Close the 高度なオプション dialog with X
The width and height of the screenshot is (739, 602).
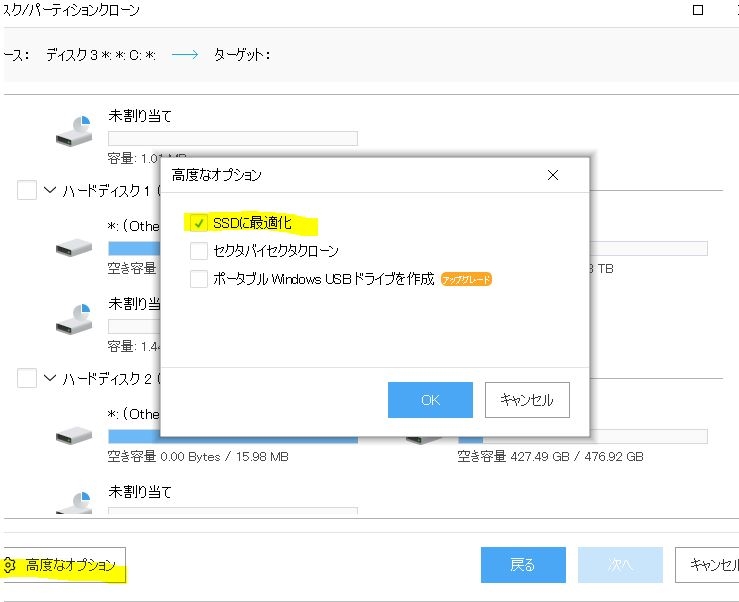pyautogui.click(x=553, y=175)
